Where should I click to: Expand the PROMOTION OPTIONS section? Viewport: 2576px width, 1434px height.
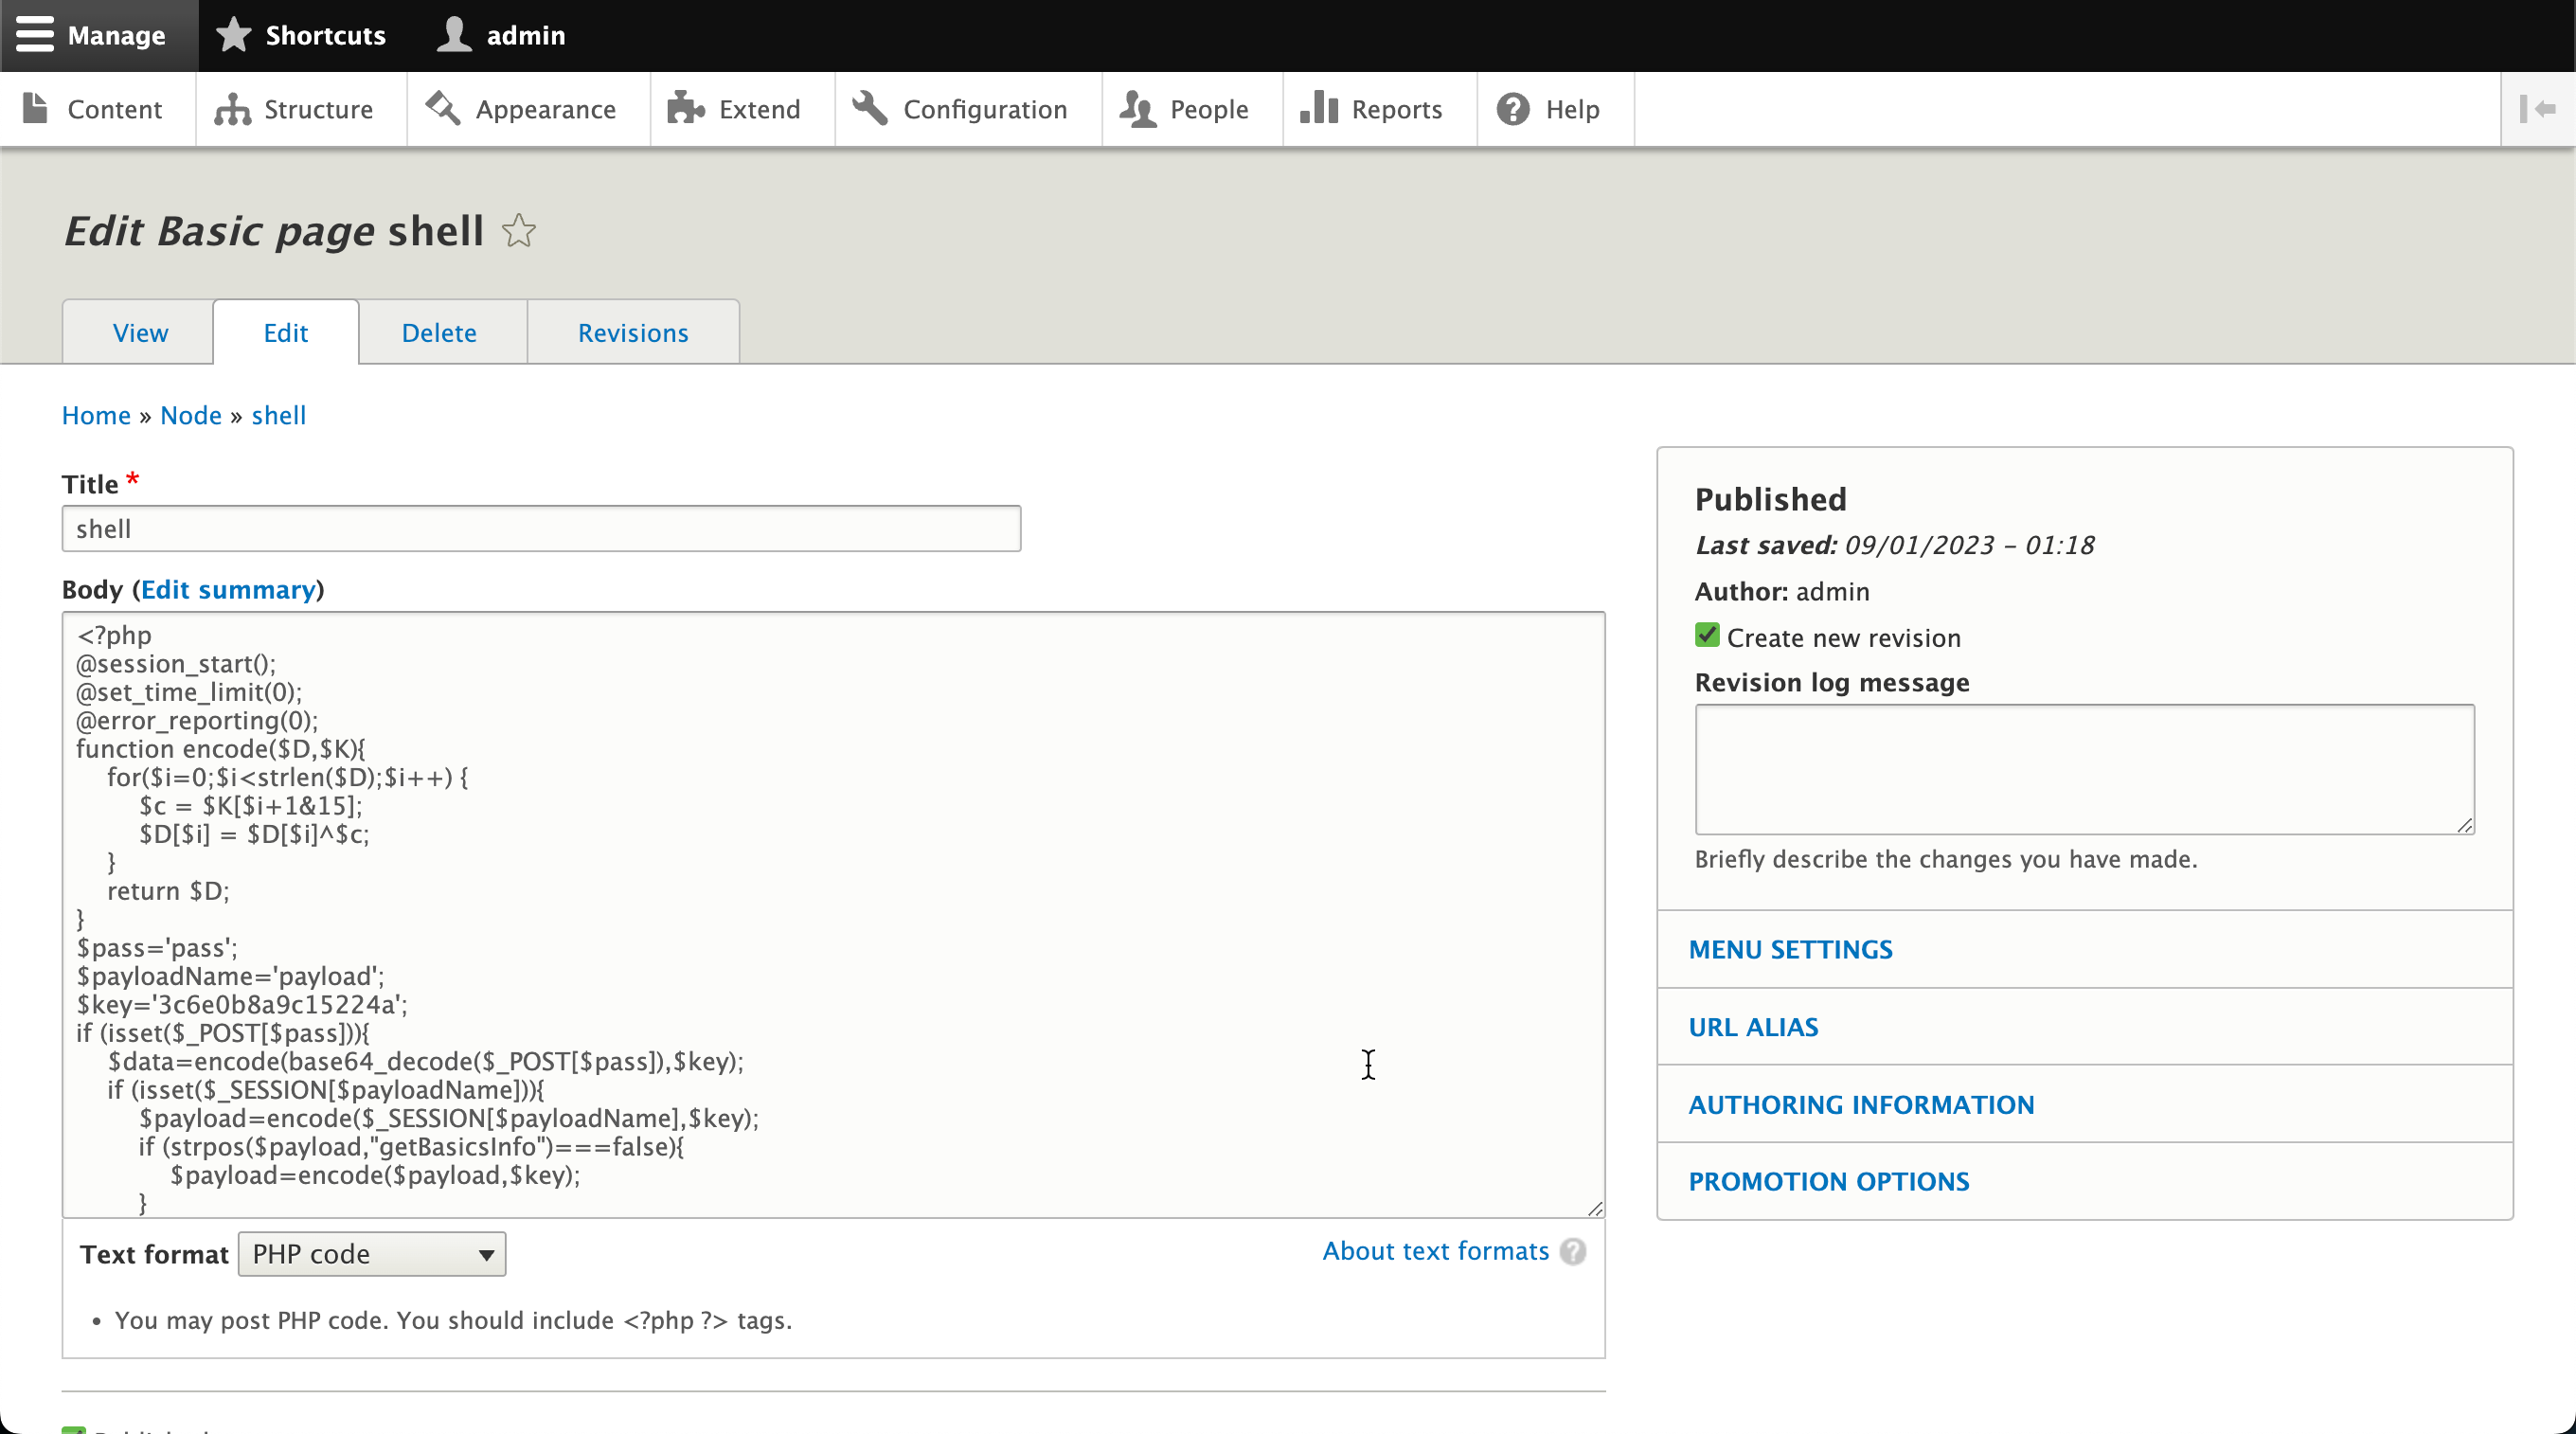[x=1829, y=1181]
